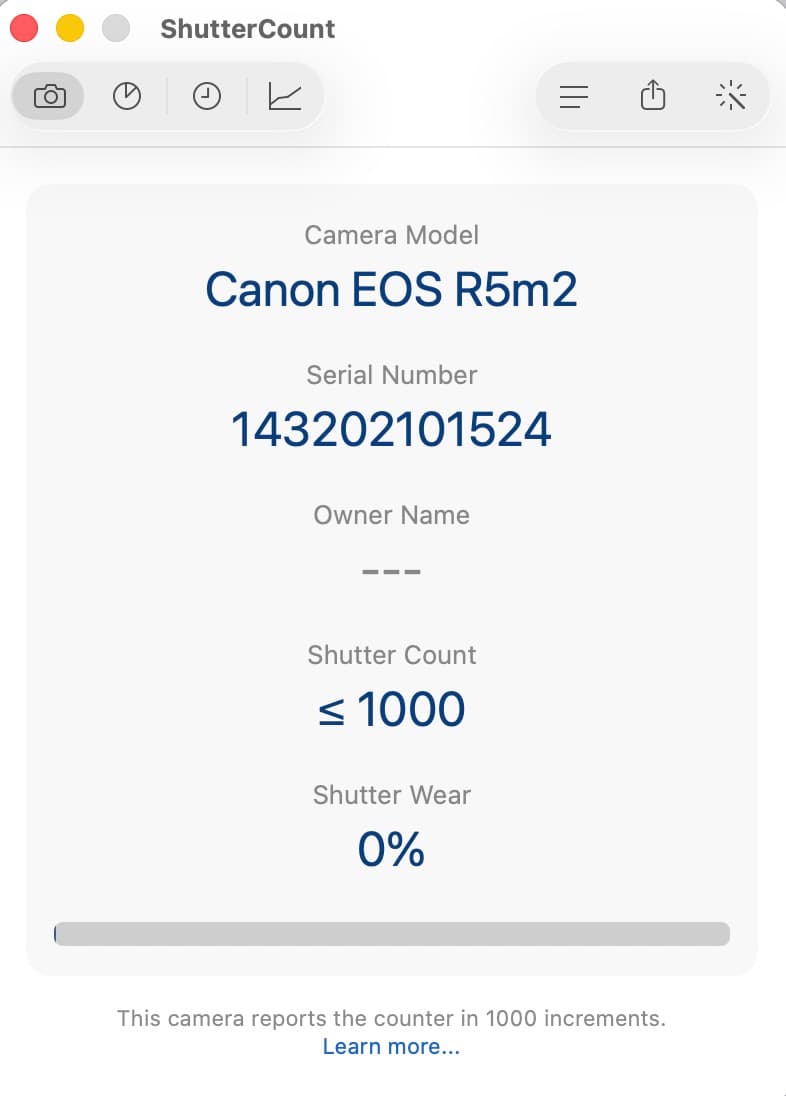Click the sparkle wand toolbar icon

732,96
